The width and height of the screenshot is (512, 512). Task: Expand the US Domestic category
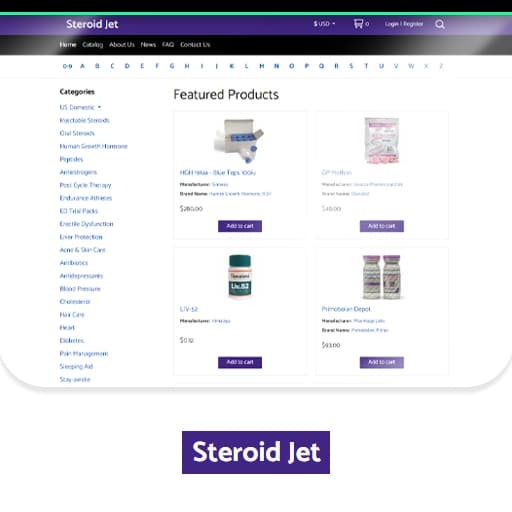click(x=80, y=107)
